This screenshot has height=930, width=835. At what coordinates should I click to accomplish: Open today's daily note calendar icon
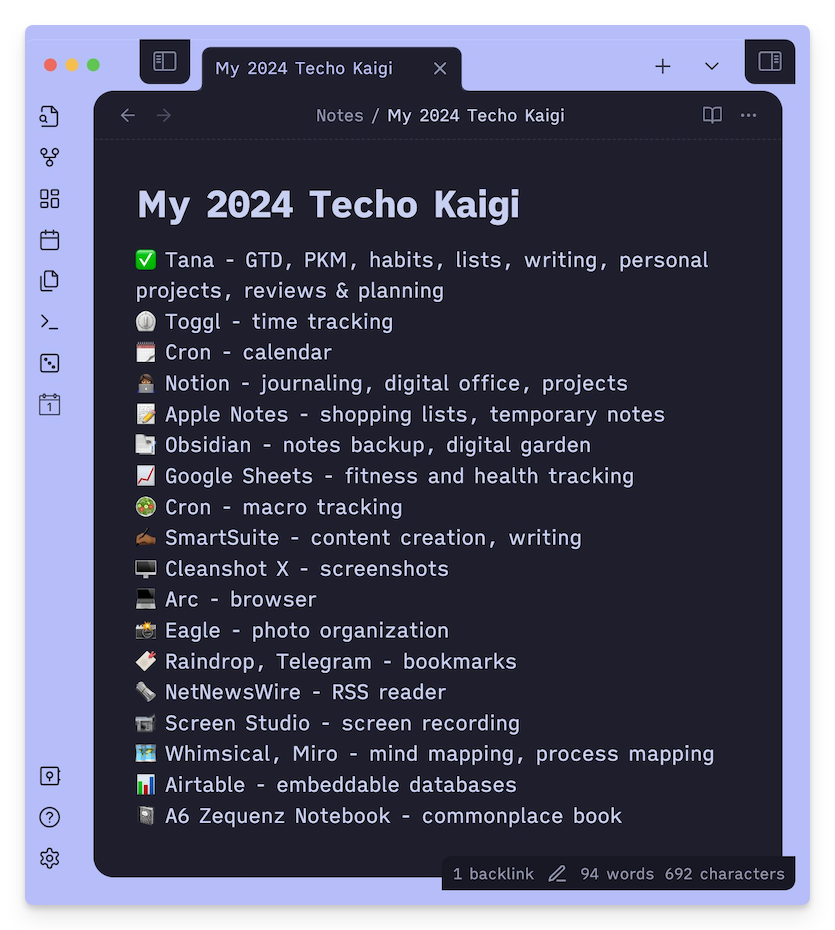(x=49, y=240)
